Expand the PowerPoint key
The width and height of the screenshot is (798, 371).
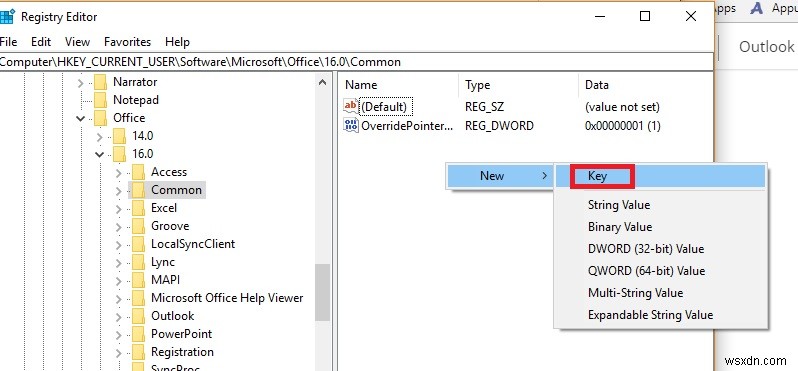[x=118, y=335]
